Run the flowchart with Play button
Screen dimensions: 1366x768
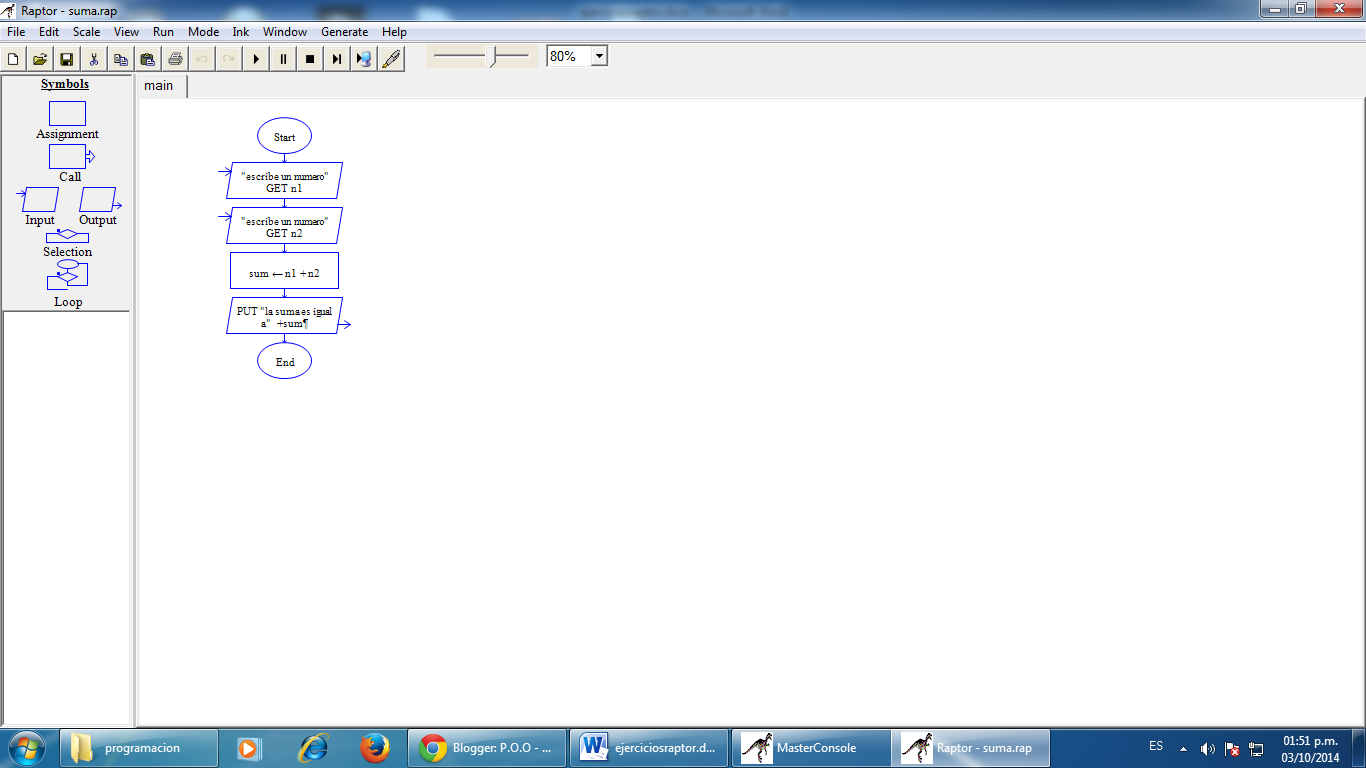click(x=256, y=59)
